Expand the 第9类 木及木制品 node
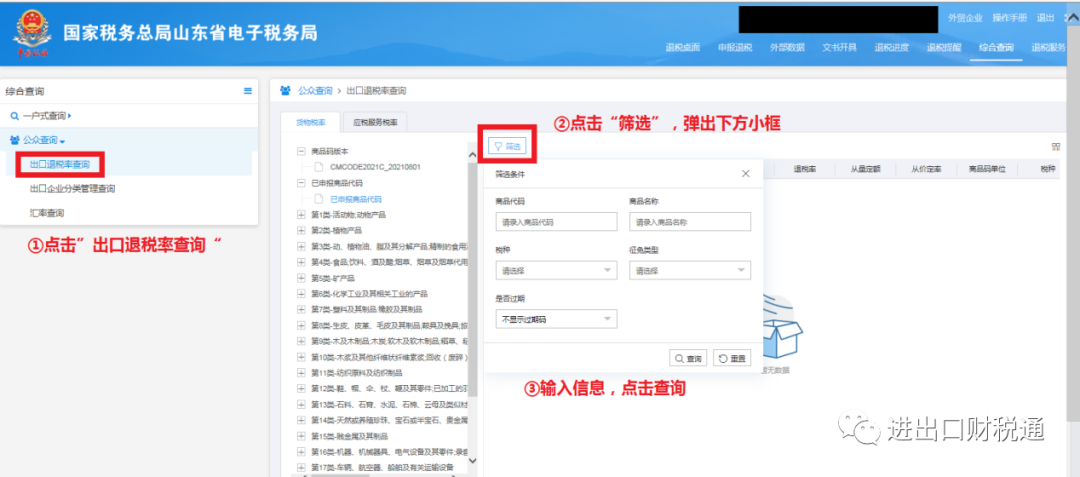Image resolution: width=1080 pixels, height=477 pixels. tap(300, 341)
